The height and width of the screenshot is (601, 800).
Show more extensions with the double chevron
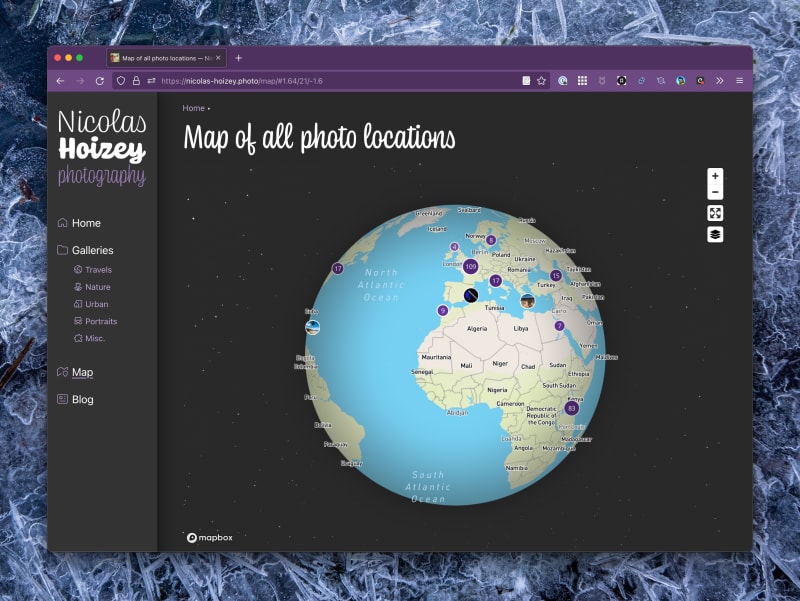[x=719, y=81]
